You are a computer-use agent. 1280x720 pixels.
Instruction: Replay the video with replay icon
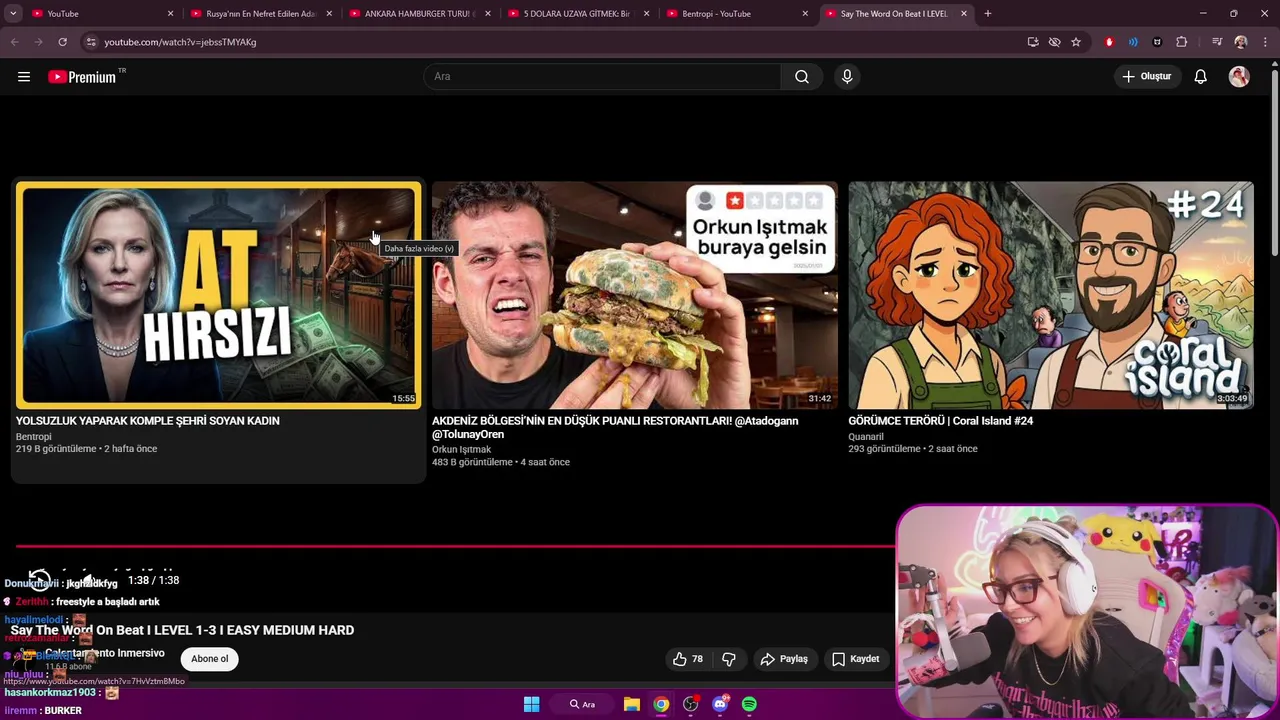coord(39,579)
